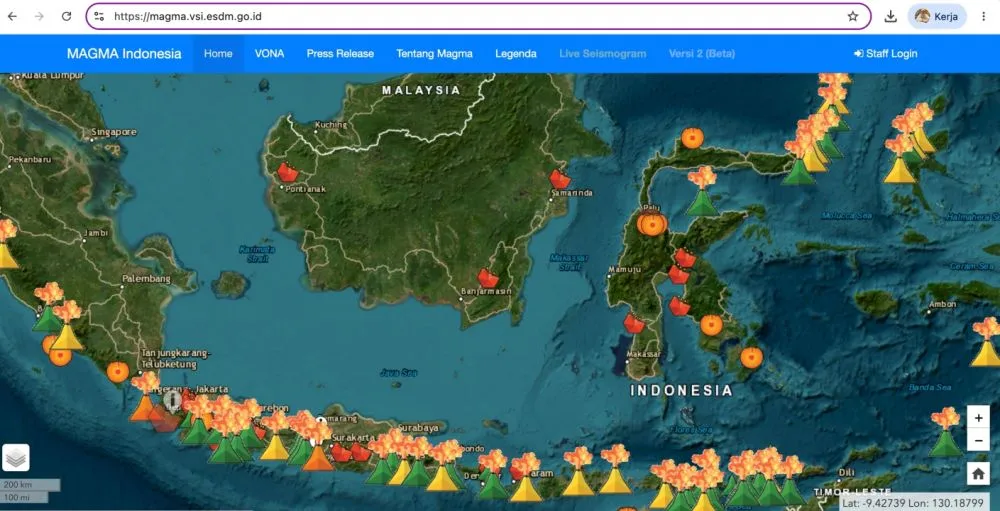1000x511 pixels.
Task: Select the Home tab in the navbar
Action: coord(218,54)
